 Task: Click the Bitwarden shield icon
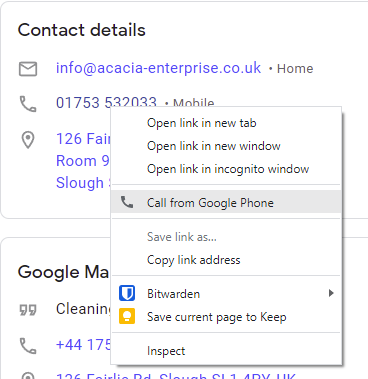pyautogui.click(x=127, y=293)
